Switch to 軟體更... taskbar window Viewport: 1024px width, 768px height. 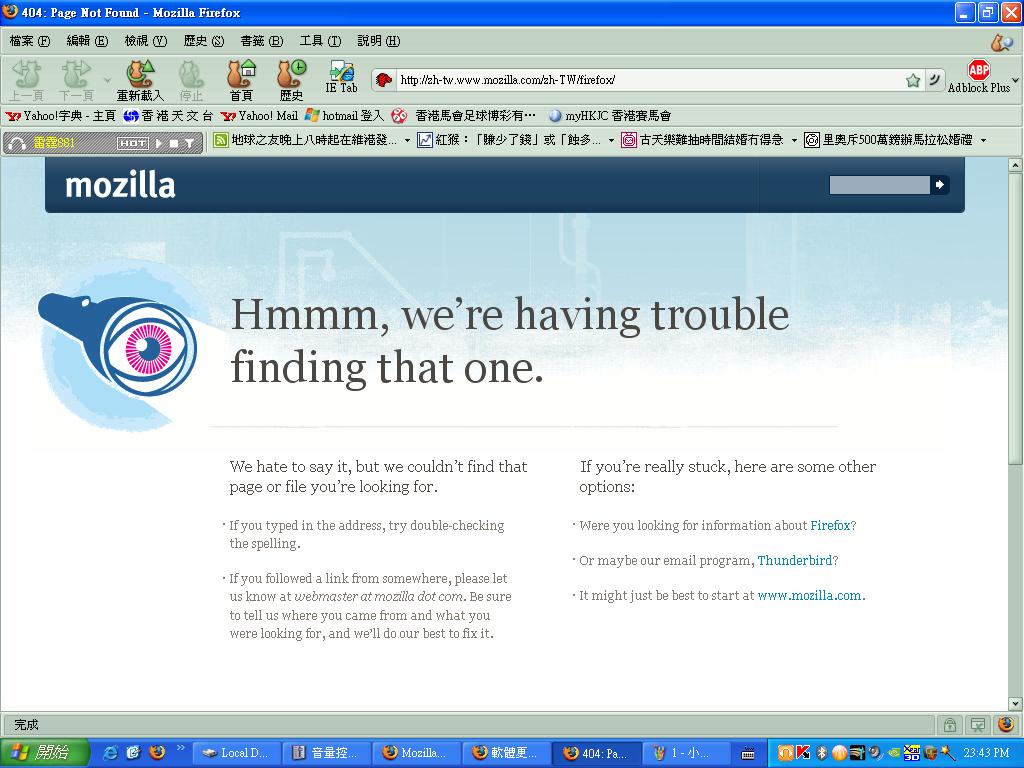tap(505, 753)
